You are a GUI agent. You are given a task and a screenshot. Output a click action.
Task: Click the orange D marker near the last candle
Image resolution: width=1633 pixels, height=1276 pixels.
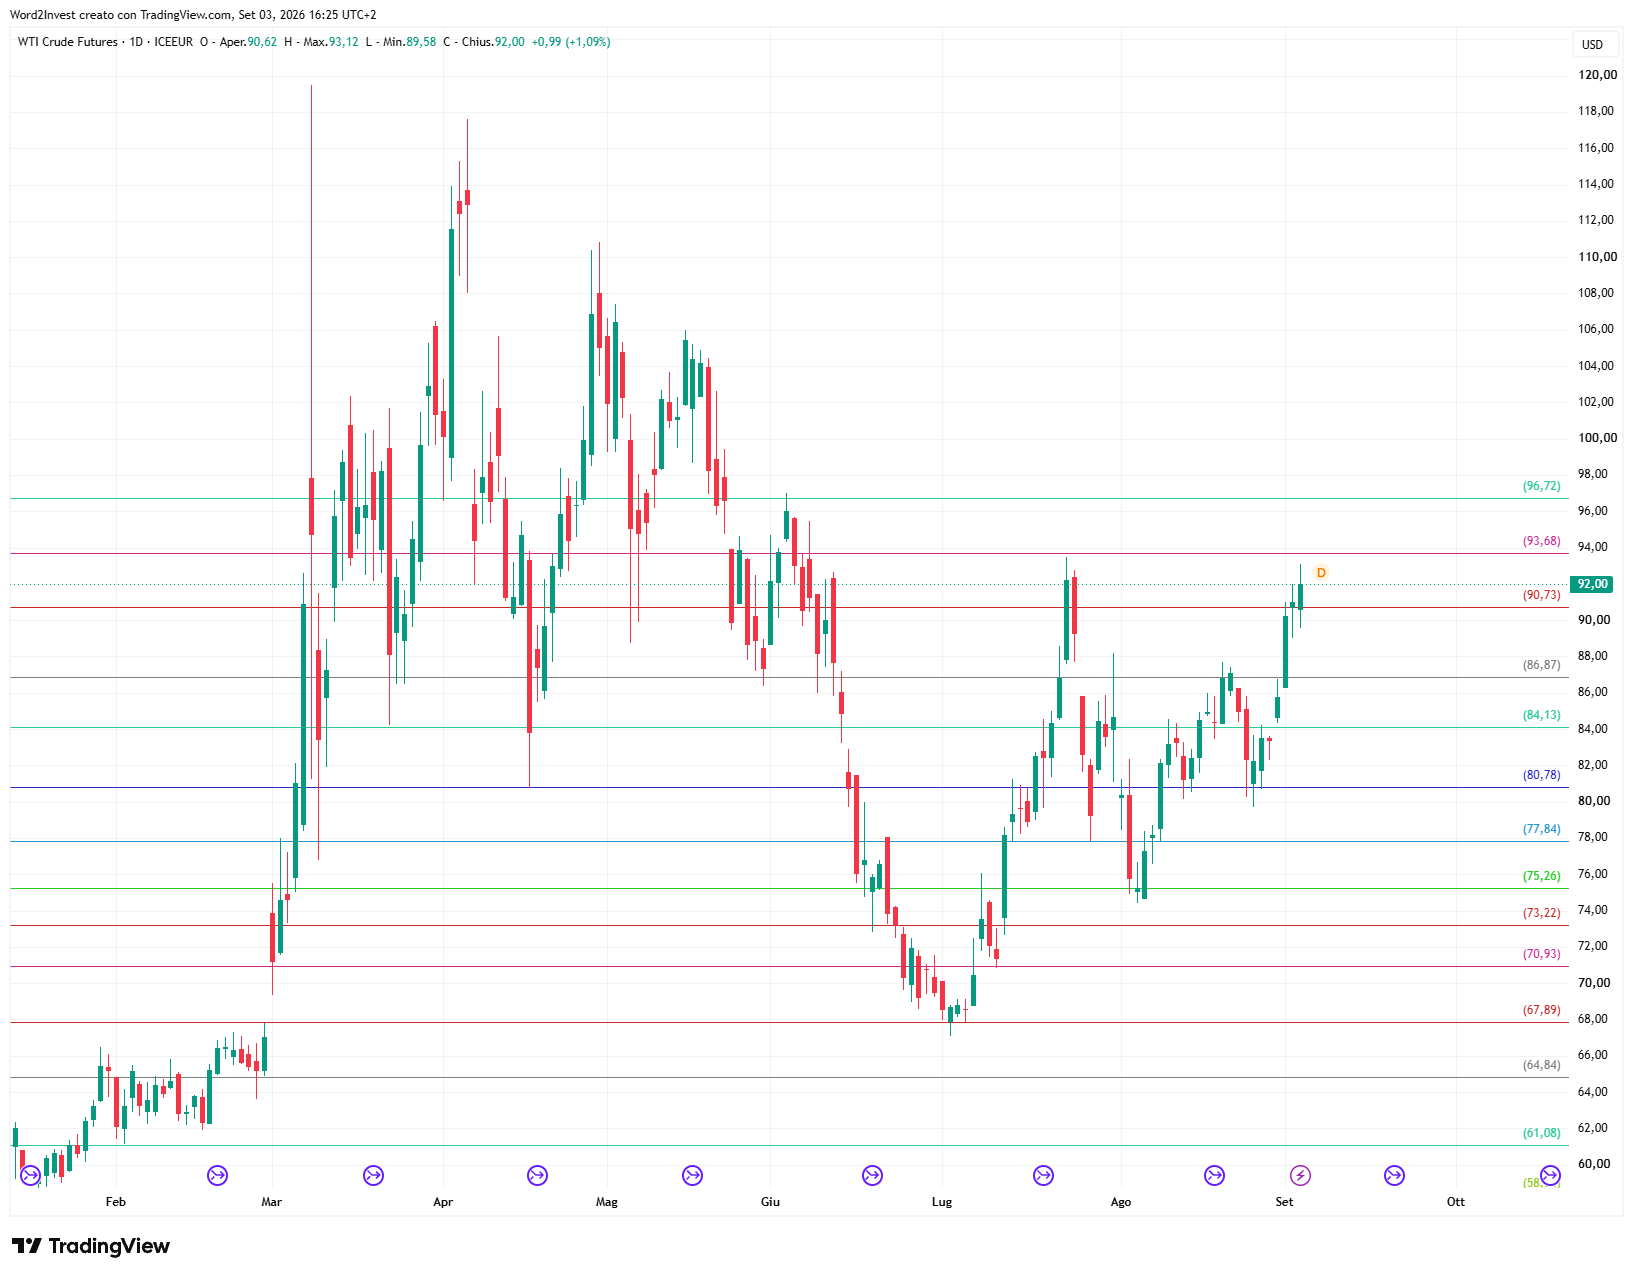(1321, 573)
